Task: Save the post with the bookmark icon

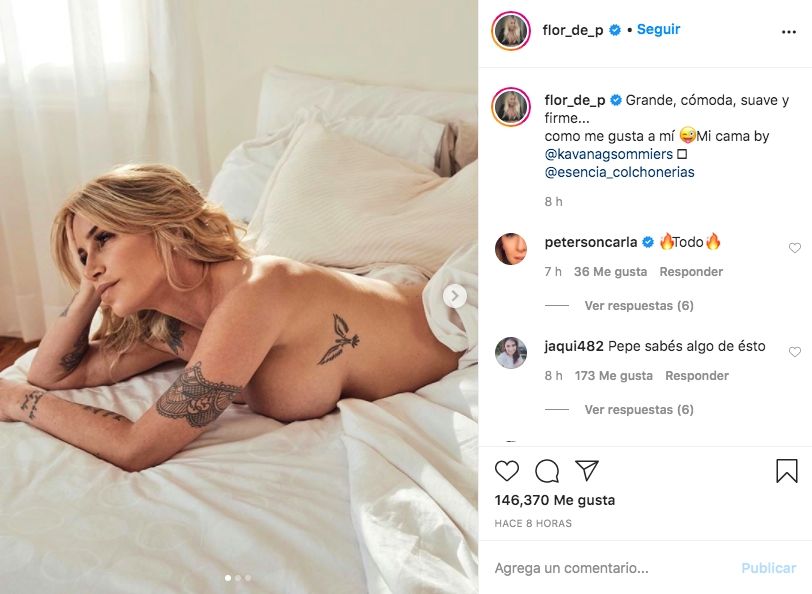Action: [x=787, y=471]
